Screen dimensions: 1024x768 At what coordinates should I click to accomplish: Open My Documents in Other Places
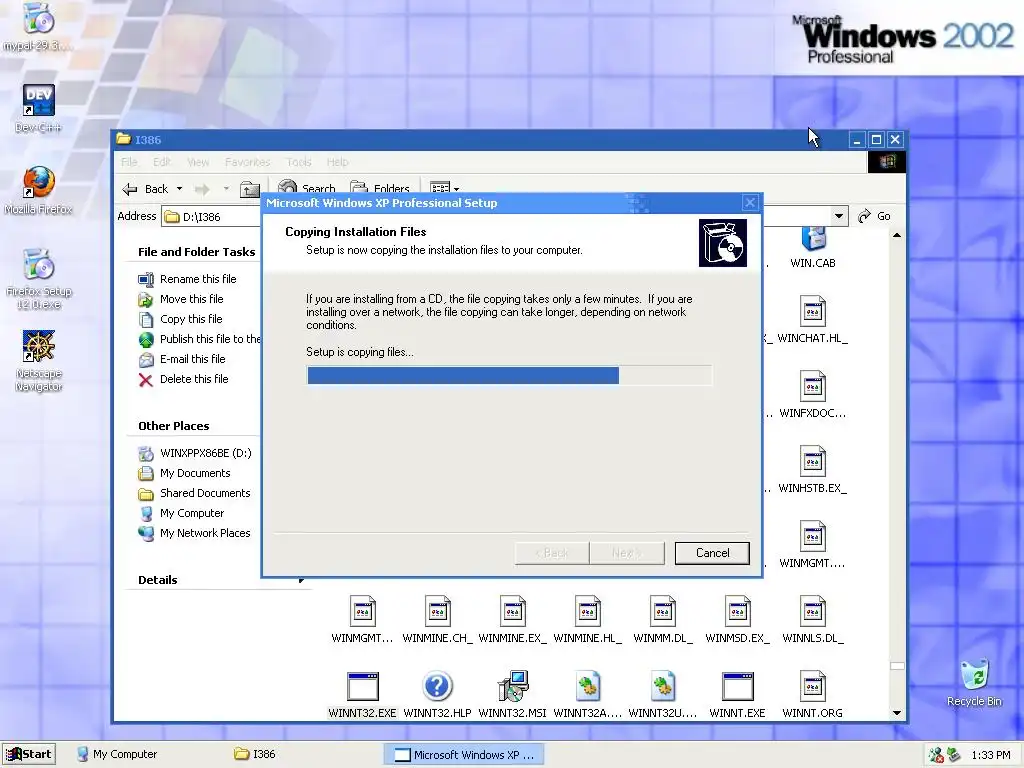click(195, 473)
